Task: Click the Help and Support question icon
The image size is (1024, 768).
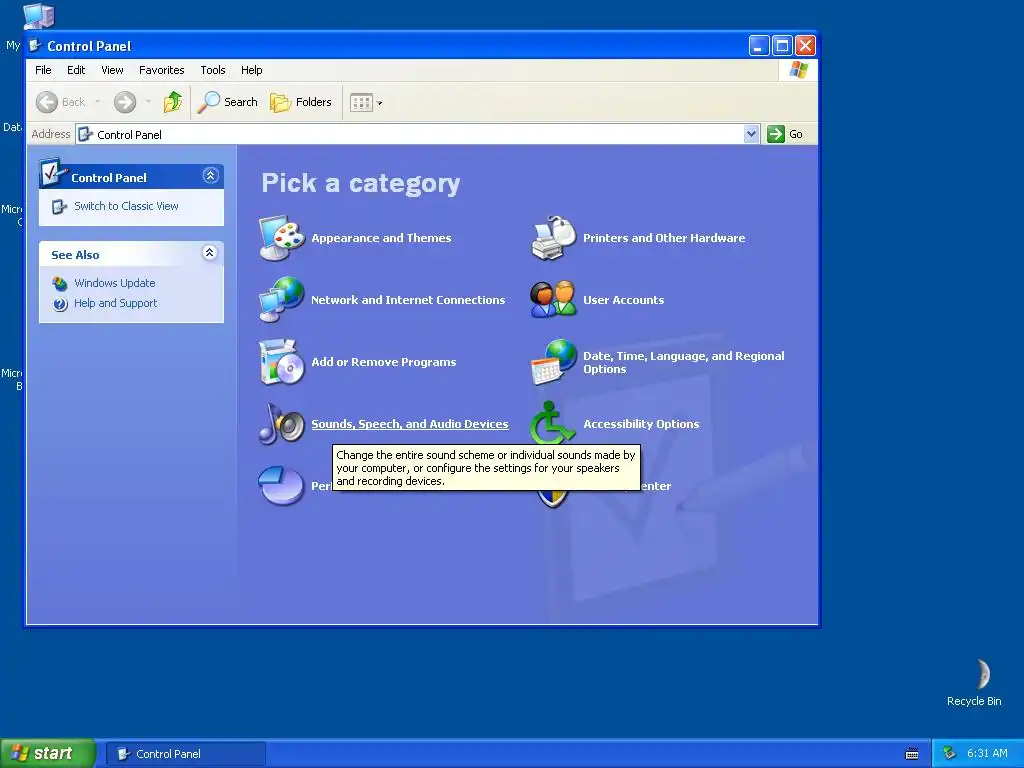Action: point(60,304)
